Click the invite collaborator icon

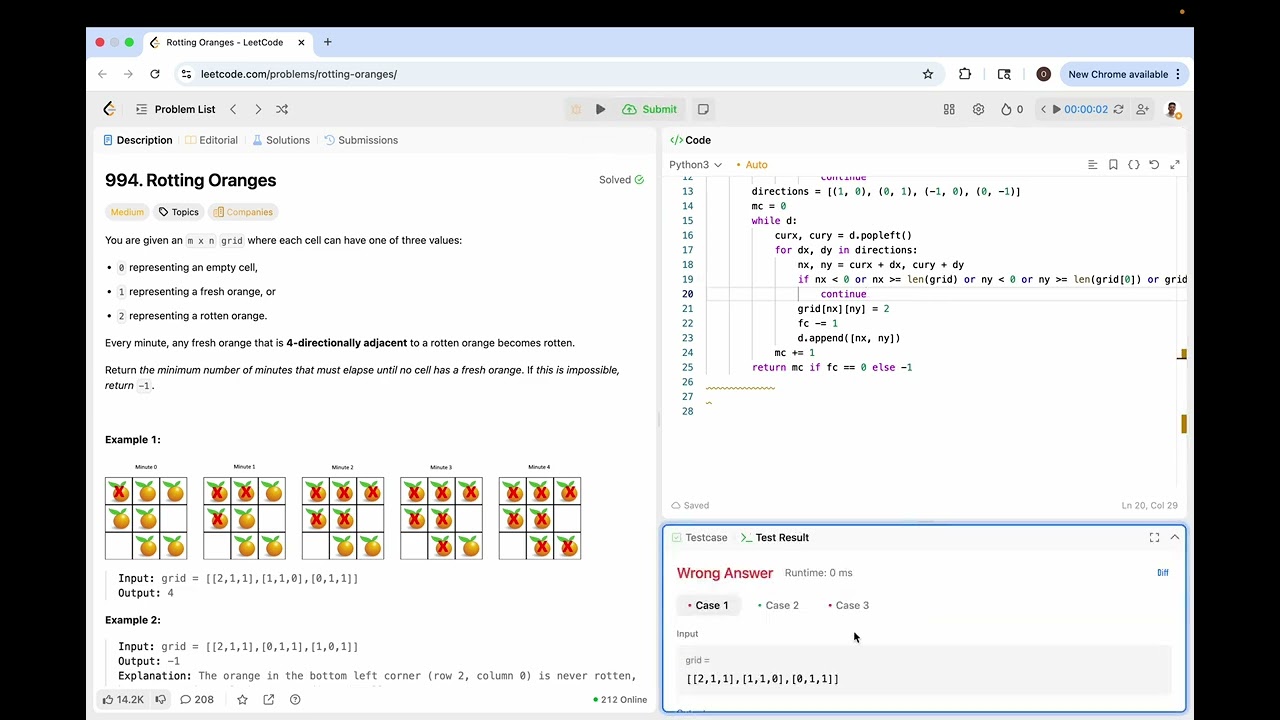(x=1142, y=109)
